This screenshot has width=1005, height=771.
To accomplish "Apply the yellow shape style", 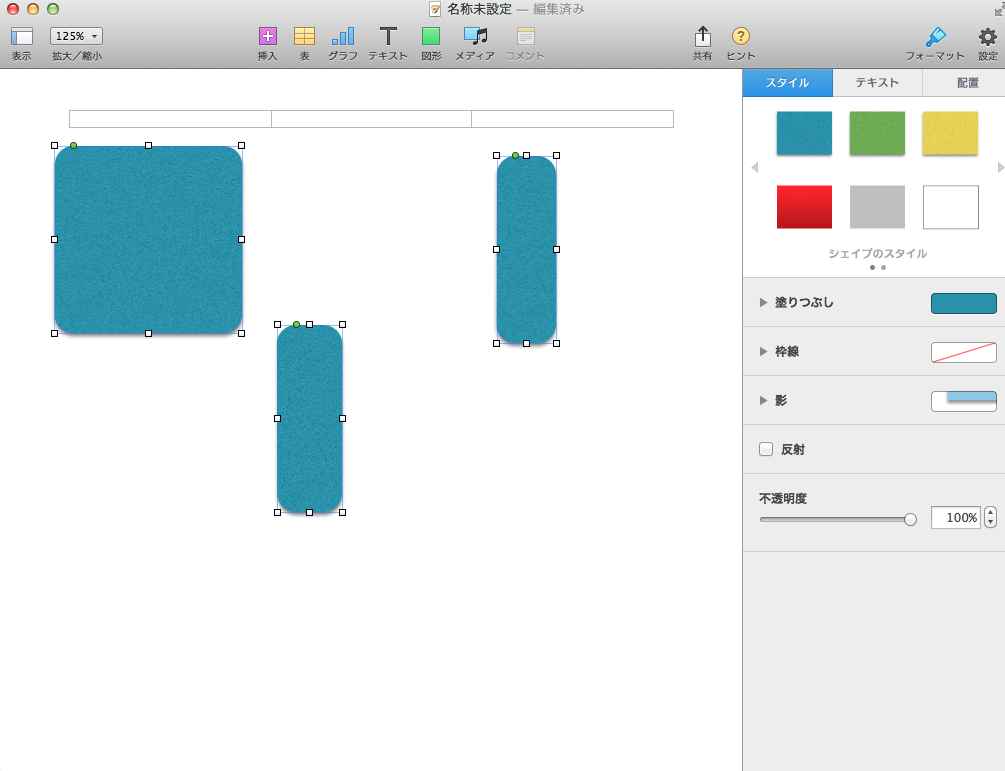I will [x=951, y=133].
